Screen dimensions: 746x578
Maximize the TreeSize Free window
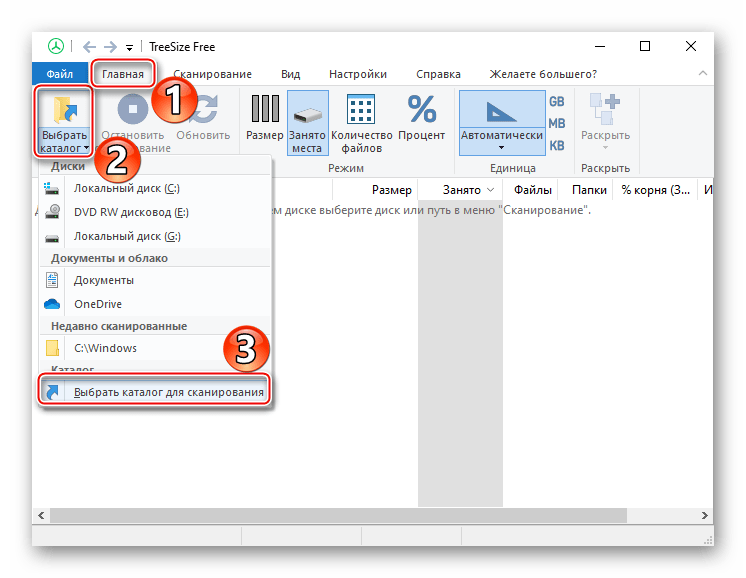645,46
